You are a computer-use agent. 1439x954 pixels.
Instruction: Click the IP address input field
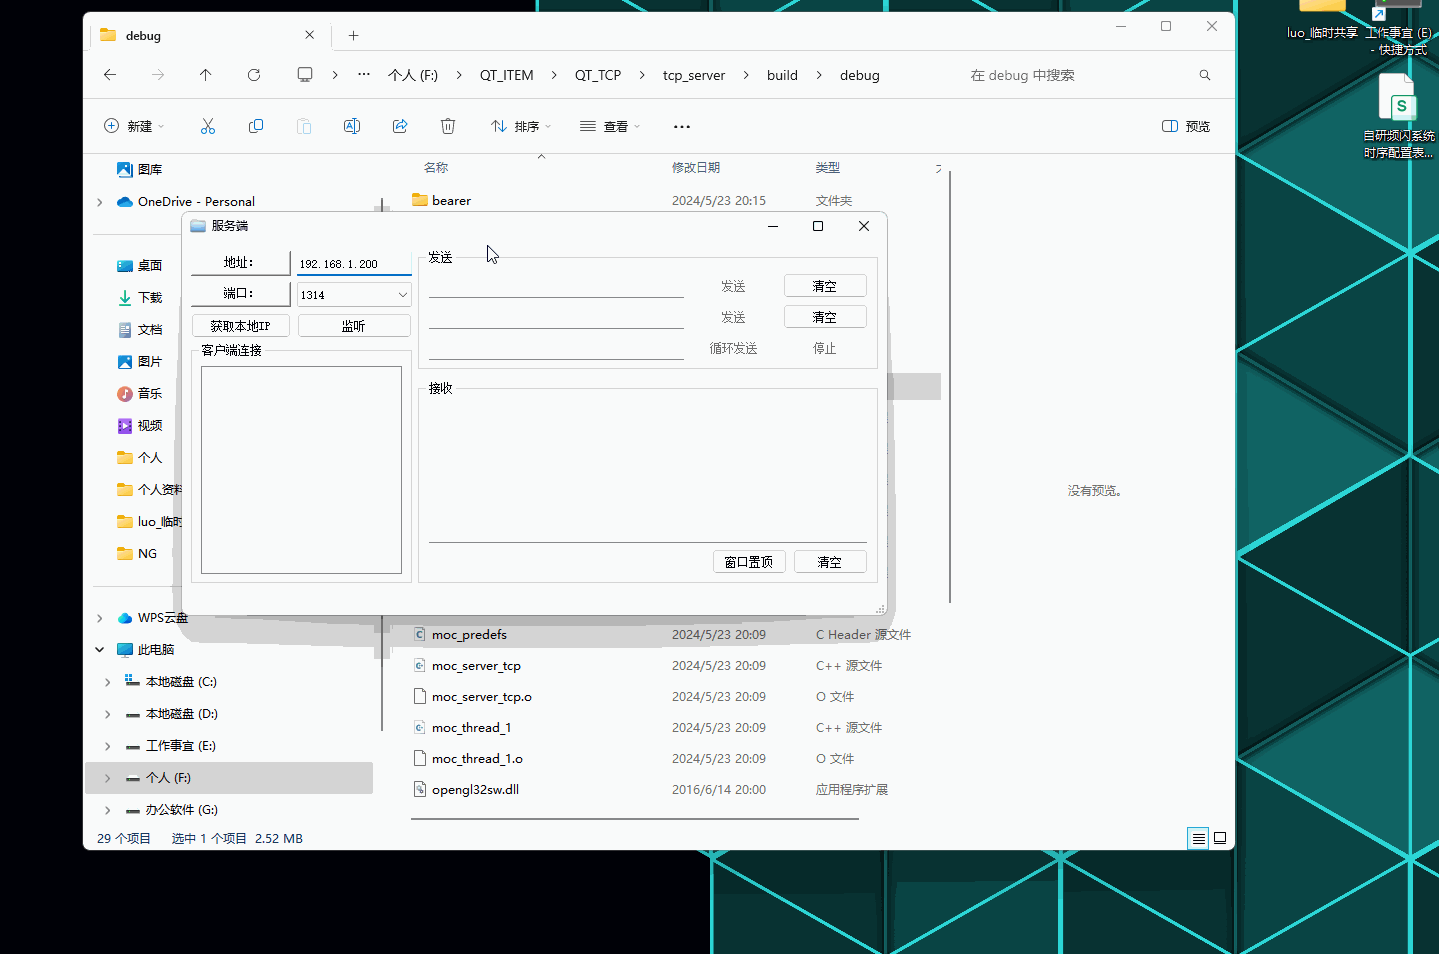click(x=354, y=264)
